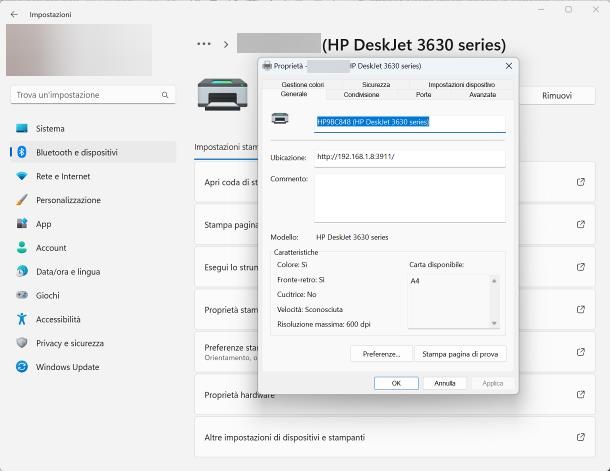
Task: Open Altre impostazioni di dispositivi e stampanti
Action: pyautogui.click(x=394, y=437)
